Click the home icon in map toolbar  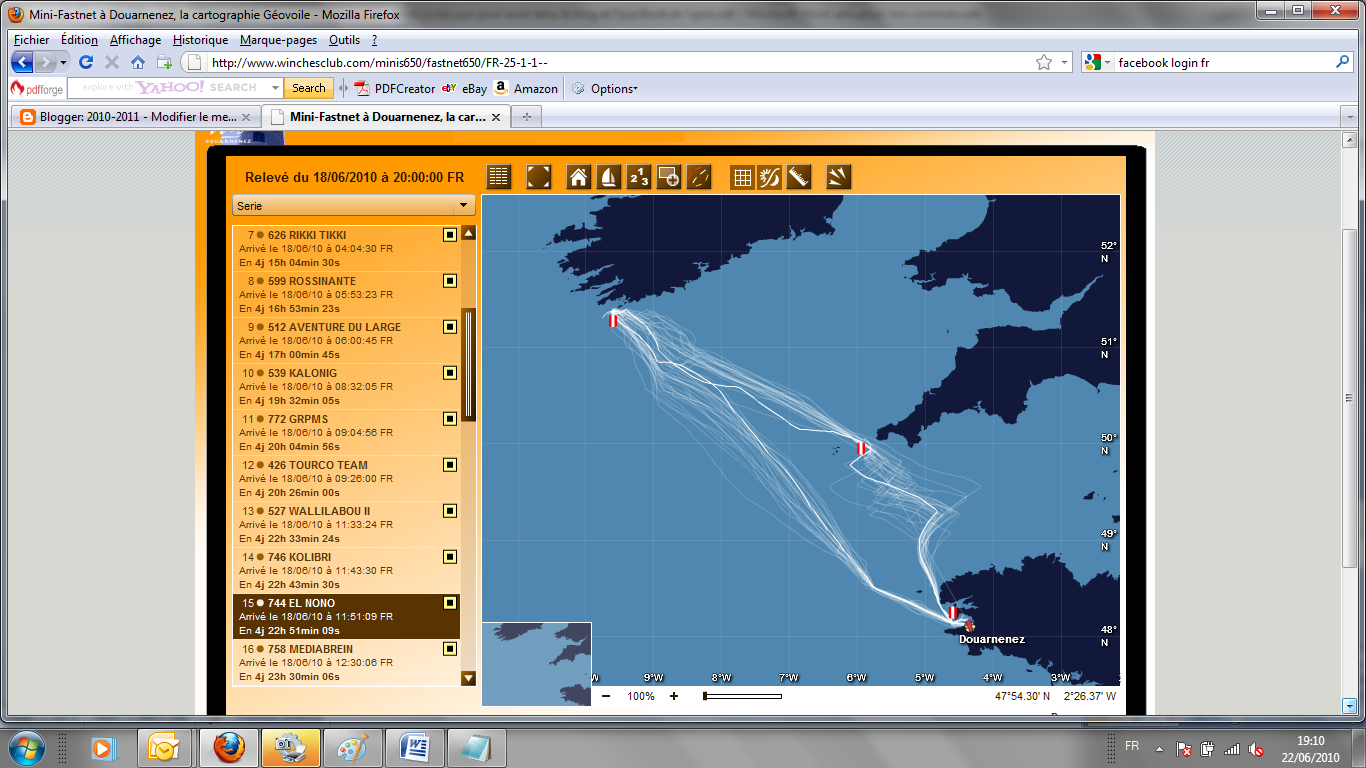[x=578, y=177]
